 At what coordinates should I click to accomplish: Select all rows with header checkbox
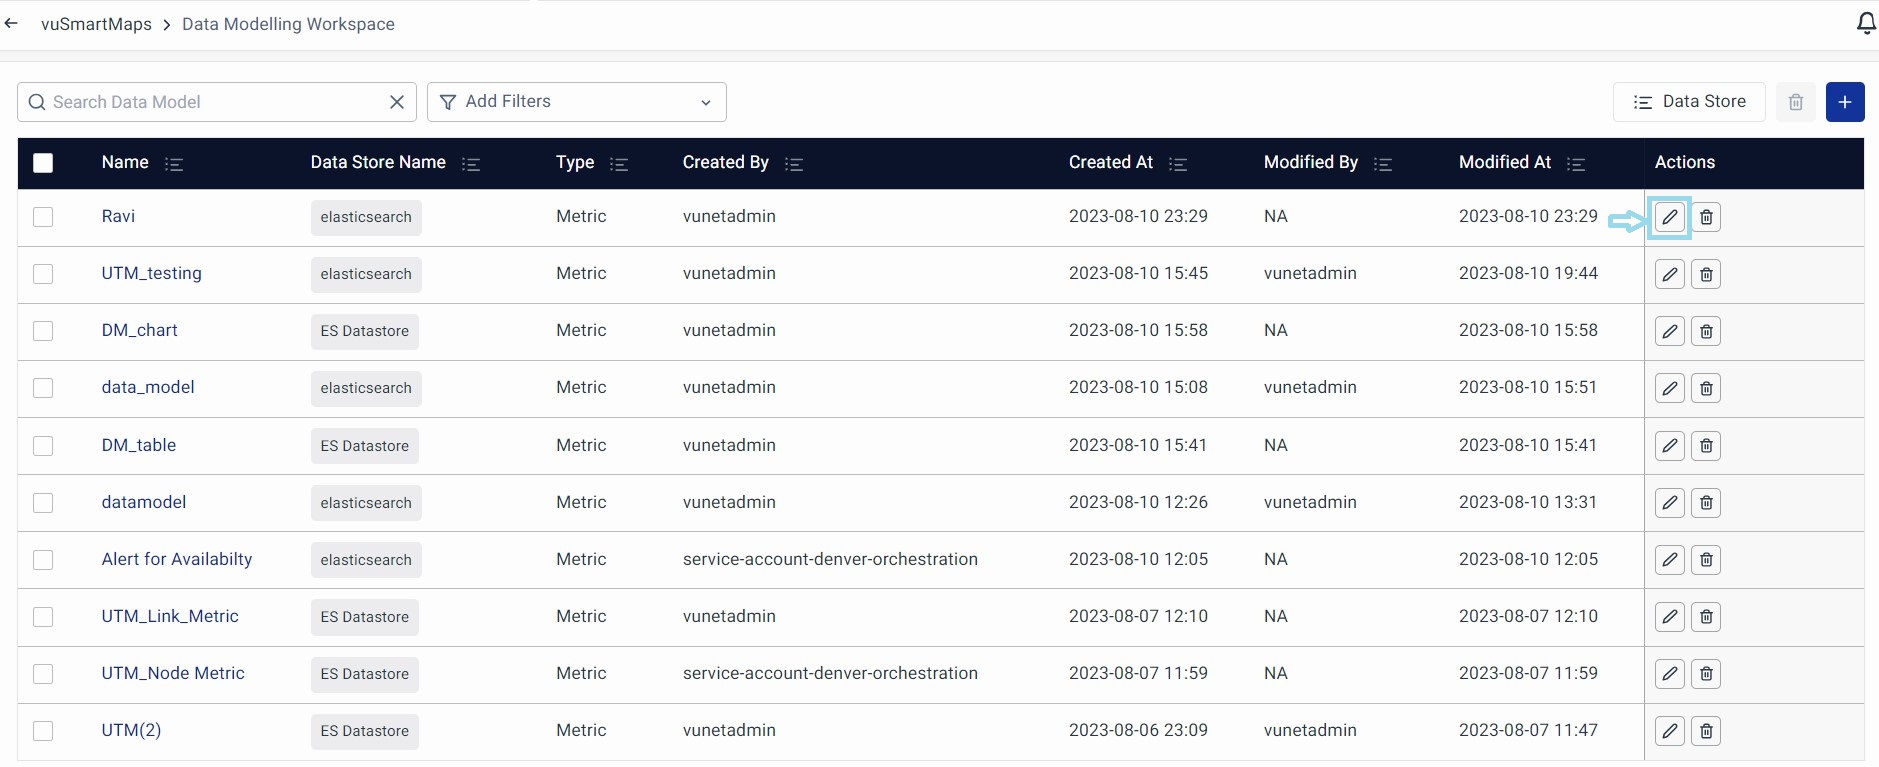(x=43, y=163)
